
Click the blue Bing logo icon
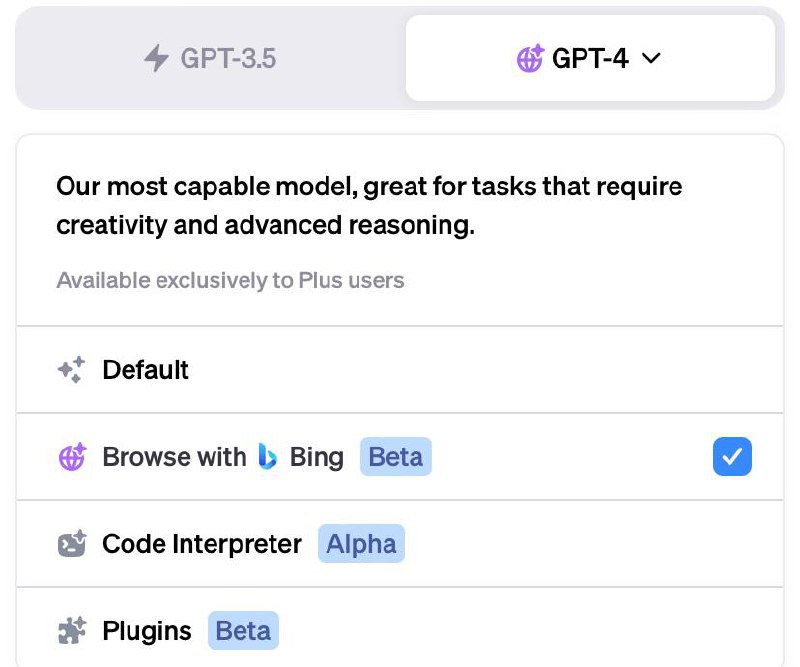pos(268,457)
